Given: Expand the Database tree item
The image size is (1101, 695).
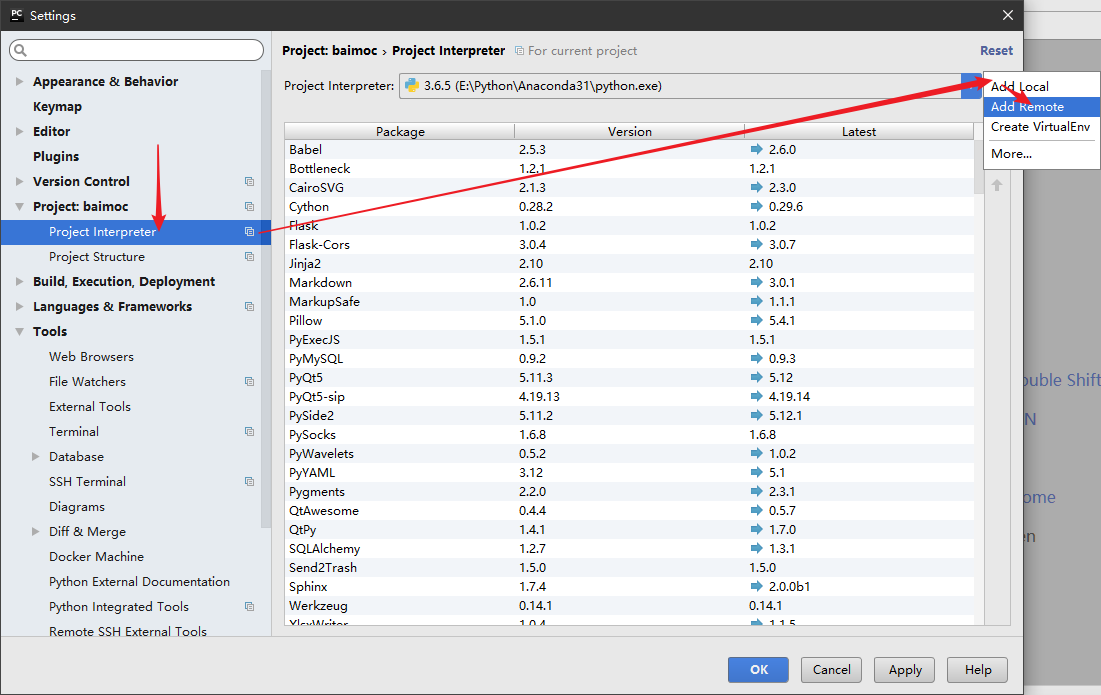Looking at the screenshot, I should click(36, 456).
